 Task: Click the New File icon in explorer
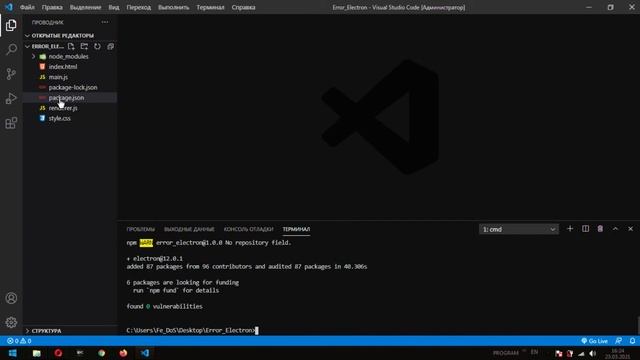[x=71, y=47]
